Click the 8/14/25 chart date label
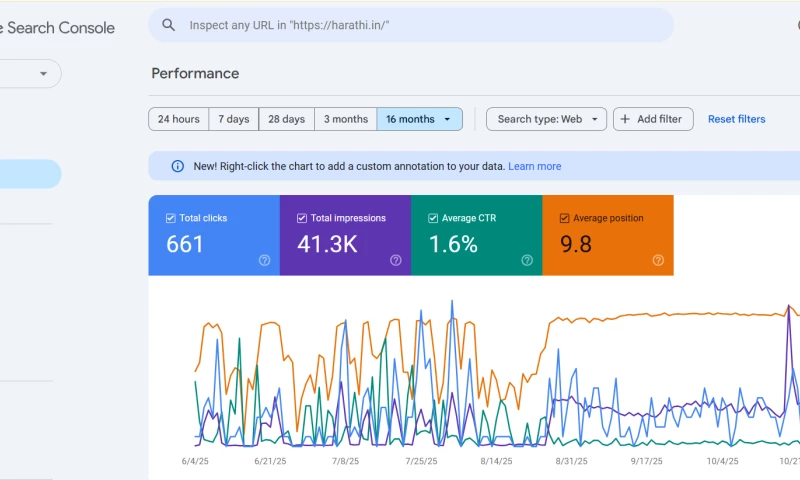The image size is (800, 480). (496, 461)
